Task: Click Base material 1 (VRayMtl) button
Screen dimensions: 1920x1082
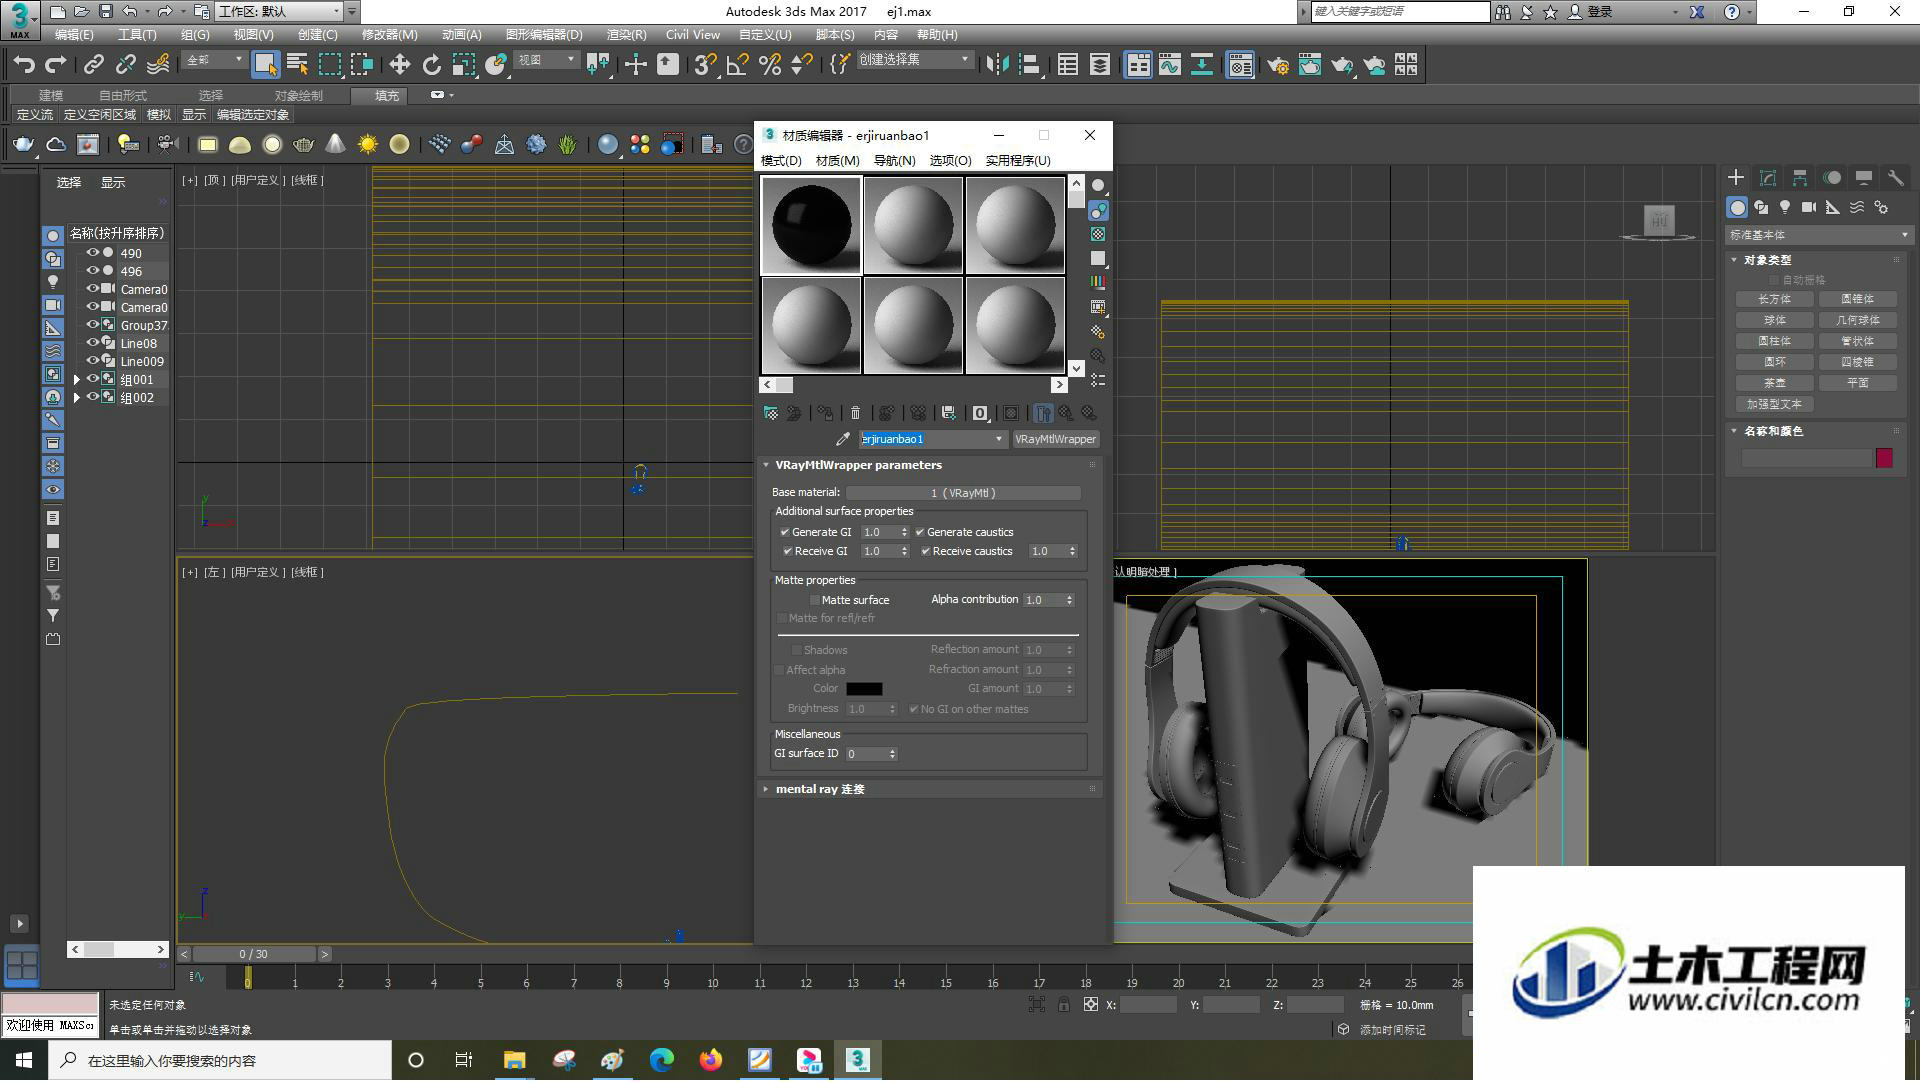Action: [963, 493]
